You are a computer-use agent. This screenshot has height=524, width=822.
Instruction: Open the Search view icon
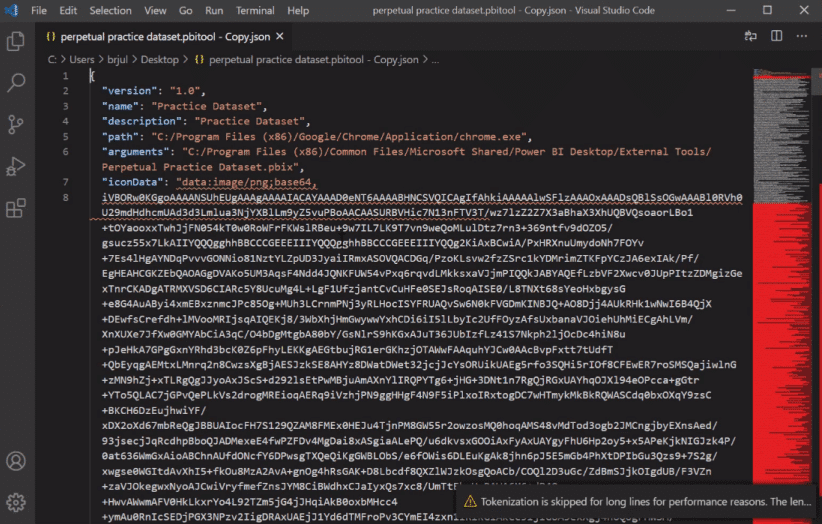tap(16, 82)
